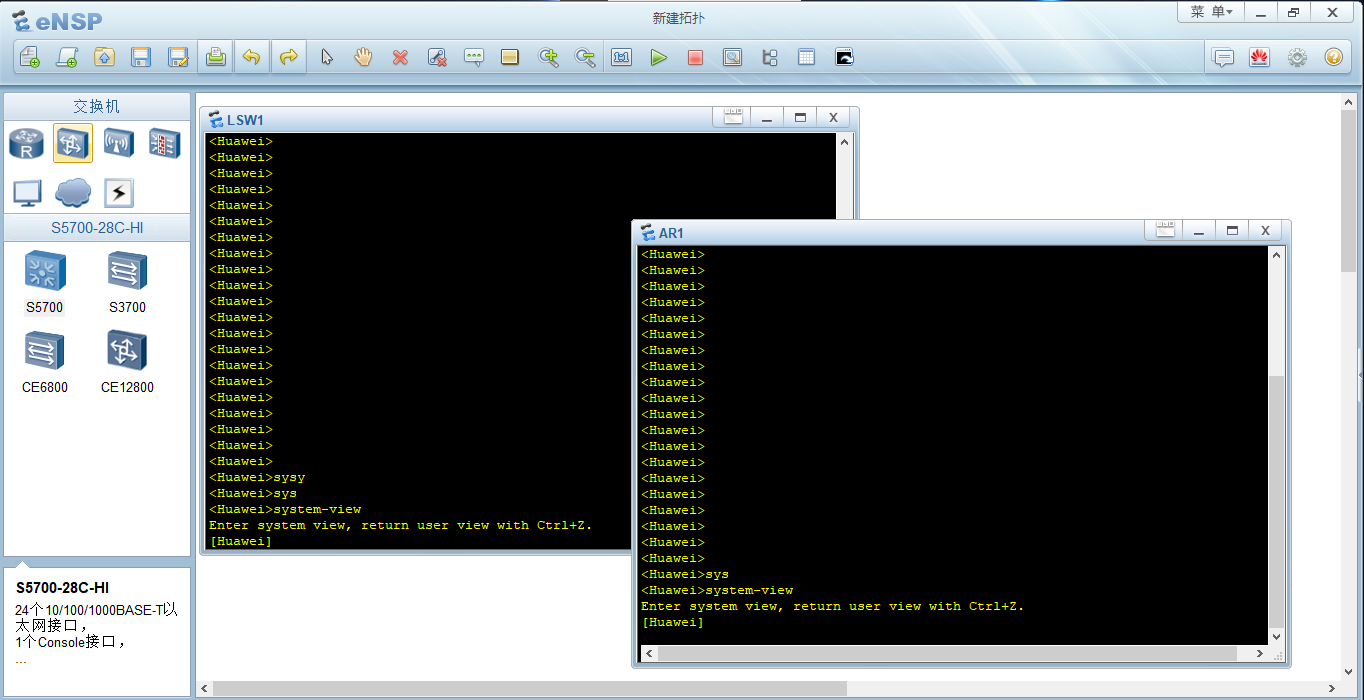Start devices with the green play button
Viewport: 1364px width, 700px height.
pyautogui.click(x=658, y=58)
